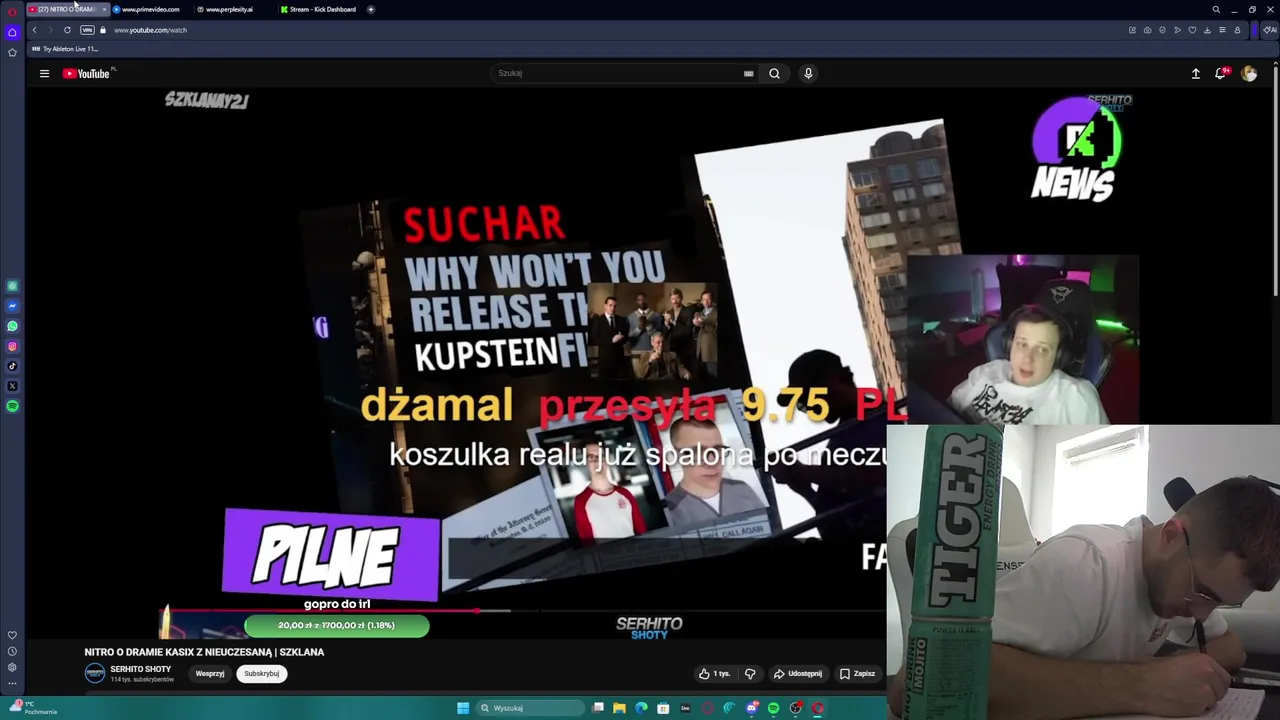The height and width of the screenshot is (720, 1280).
Task: Open the ad blocker shield icon
Action: [x=1162, y=30]
